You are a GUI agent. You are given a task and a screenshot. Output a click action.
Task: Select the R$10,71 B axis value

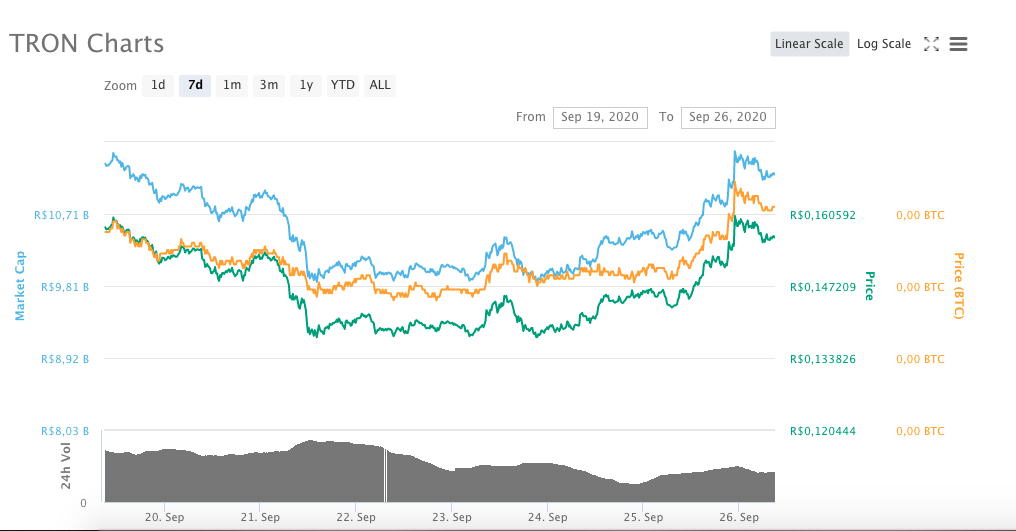point(62,215)
